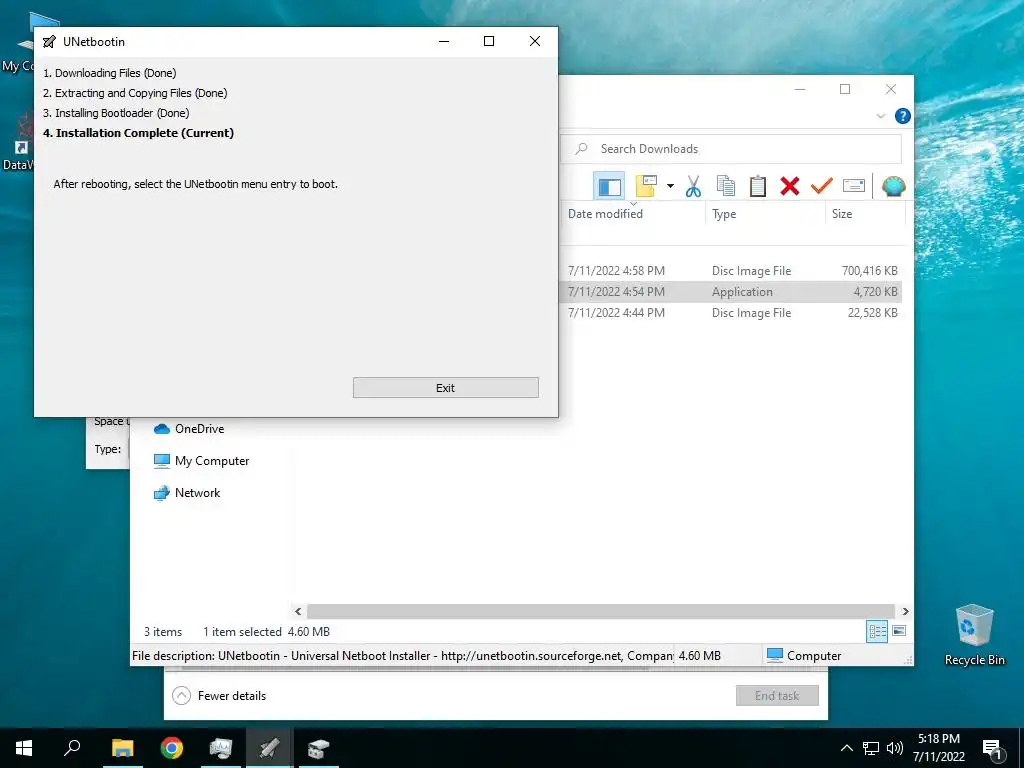Click the 'Installation Complete (Current)' step text
This screenshot has width=1024, height=768.
coord(138,133)
